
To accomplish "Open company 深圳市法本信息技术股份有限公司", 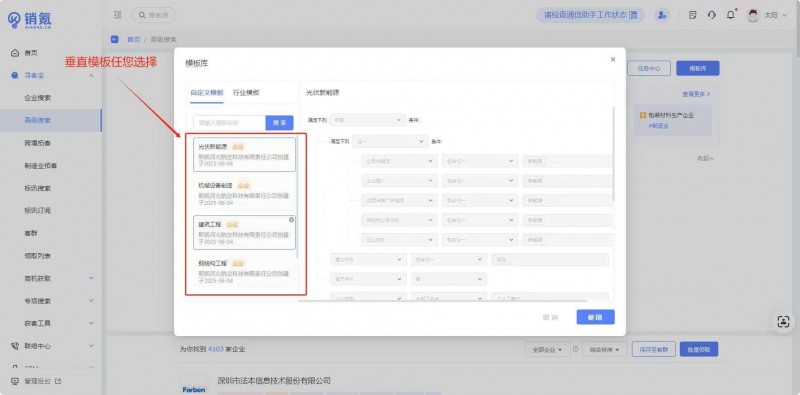I will click(274, 381).
